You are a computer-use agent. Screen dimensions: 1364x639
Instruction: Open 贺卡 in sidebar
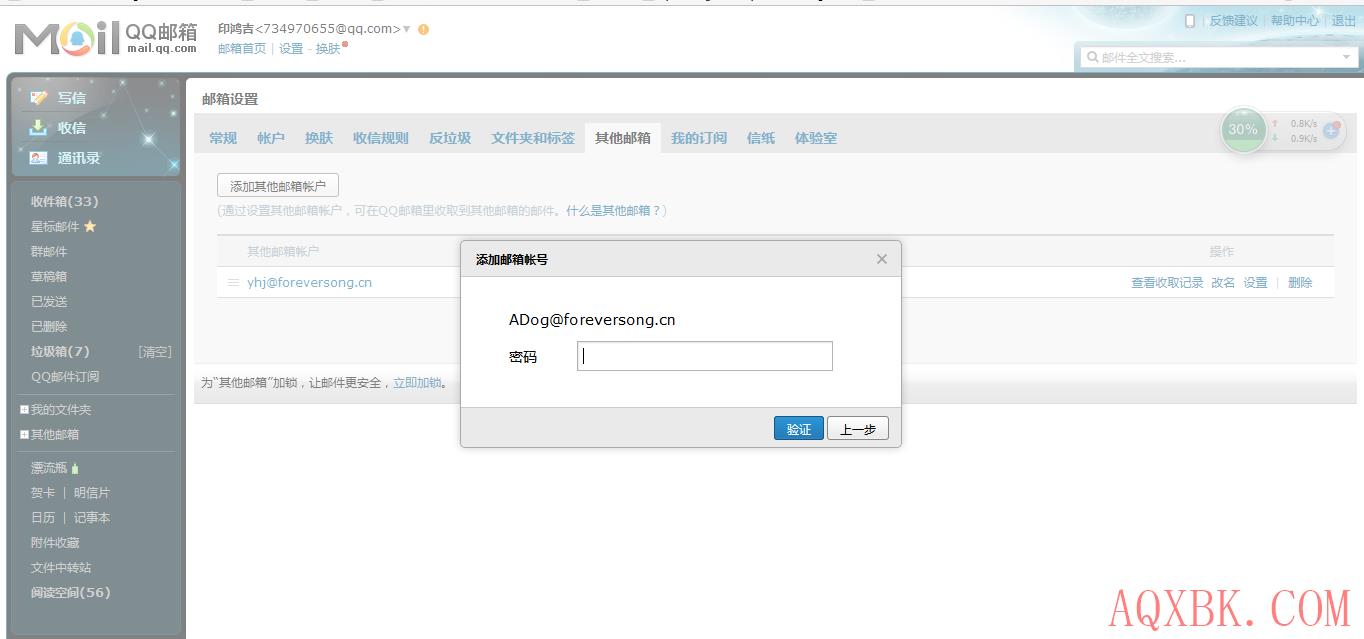click(43, 493)
